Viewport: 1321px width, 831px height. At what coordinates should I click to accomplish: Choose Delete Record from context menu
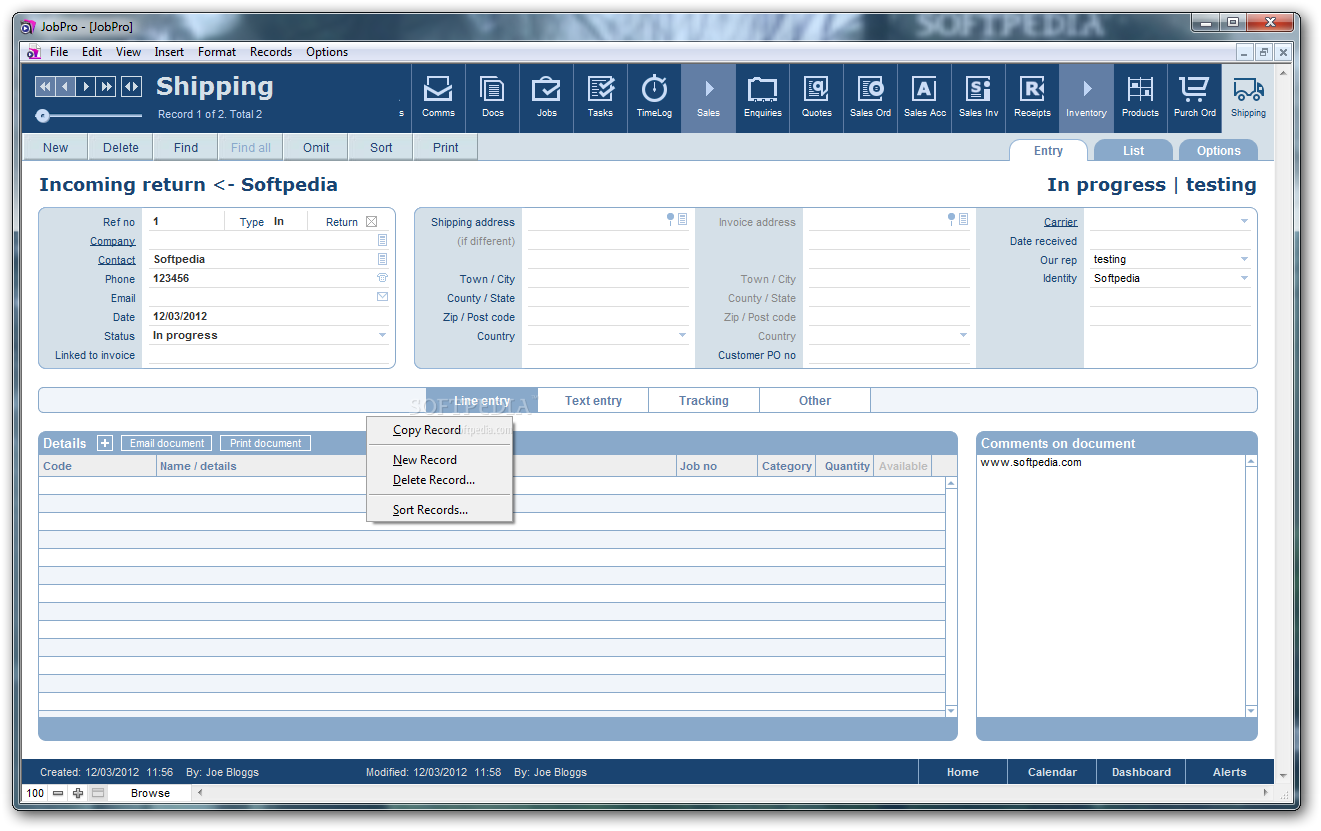pos(440,480)
